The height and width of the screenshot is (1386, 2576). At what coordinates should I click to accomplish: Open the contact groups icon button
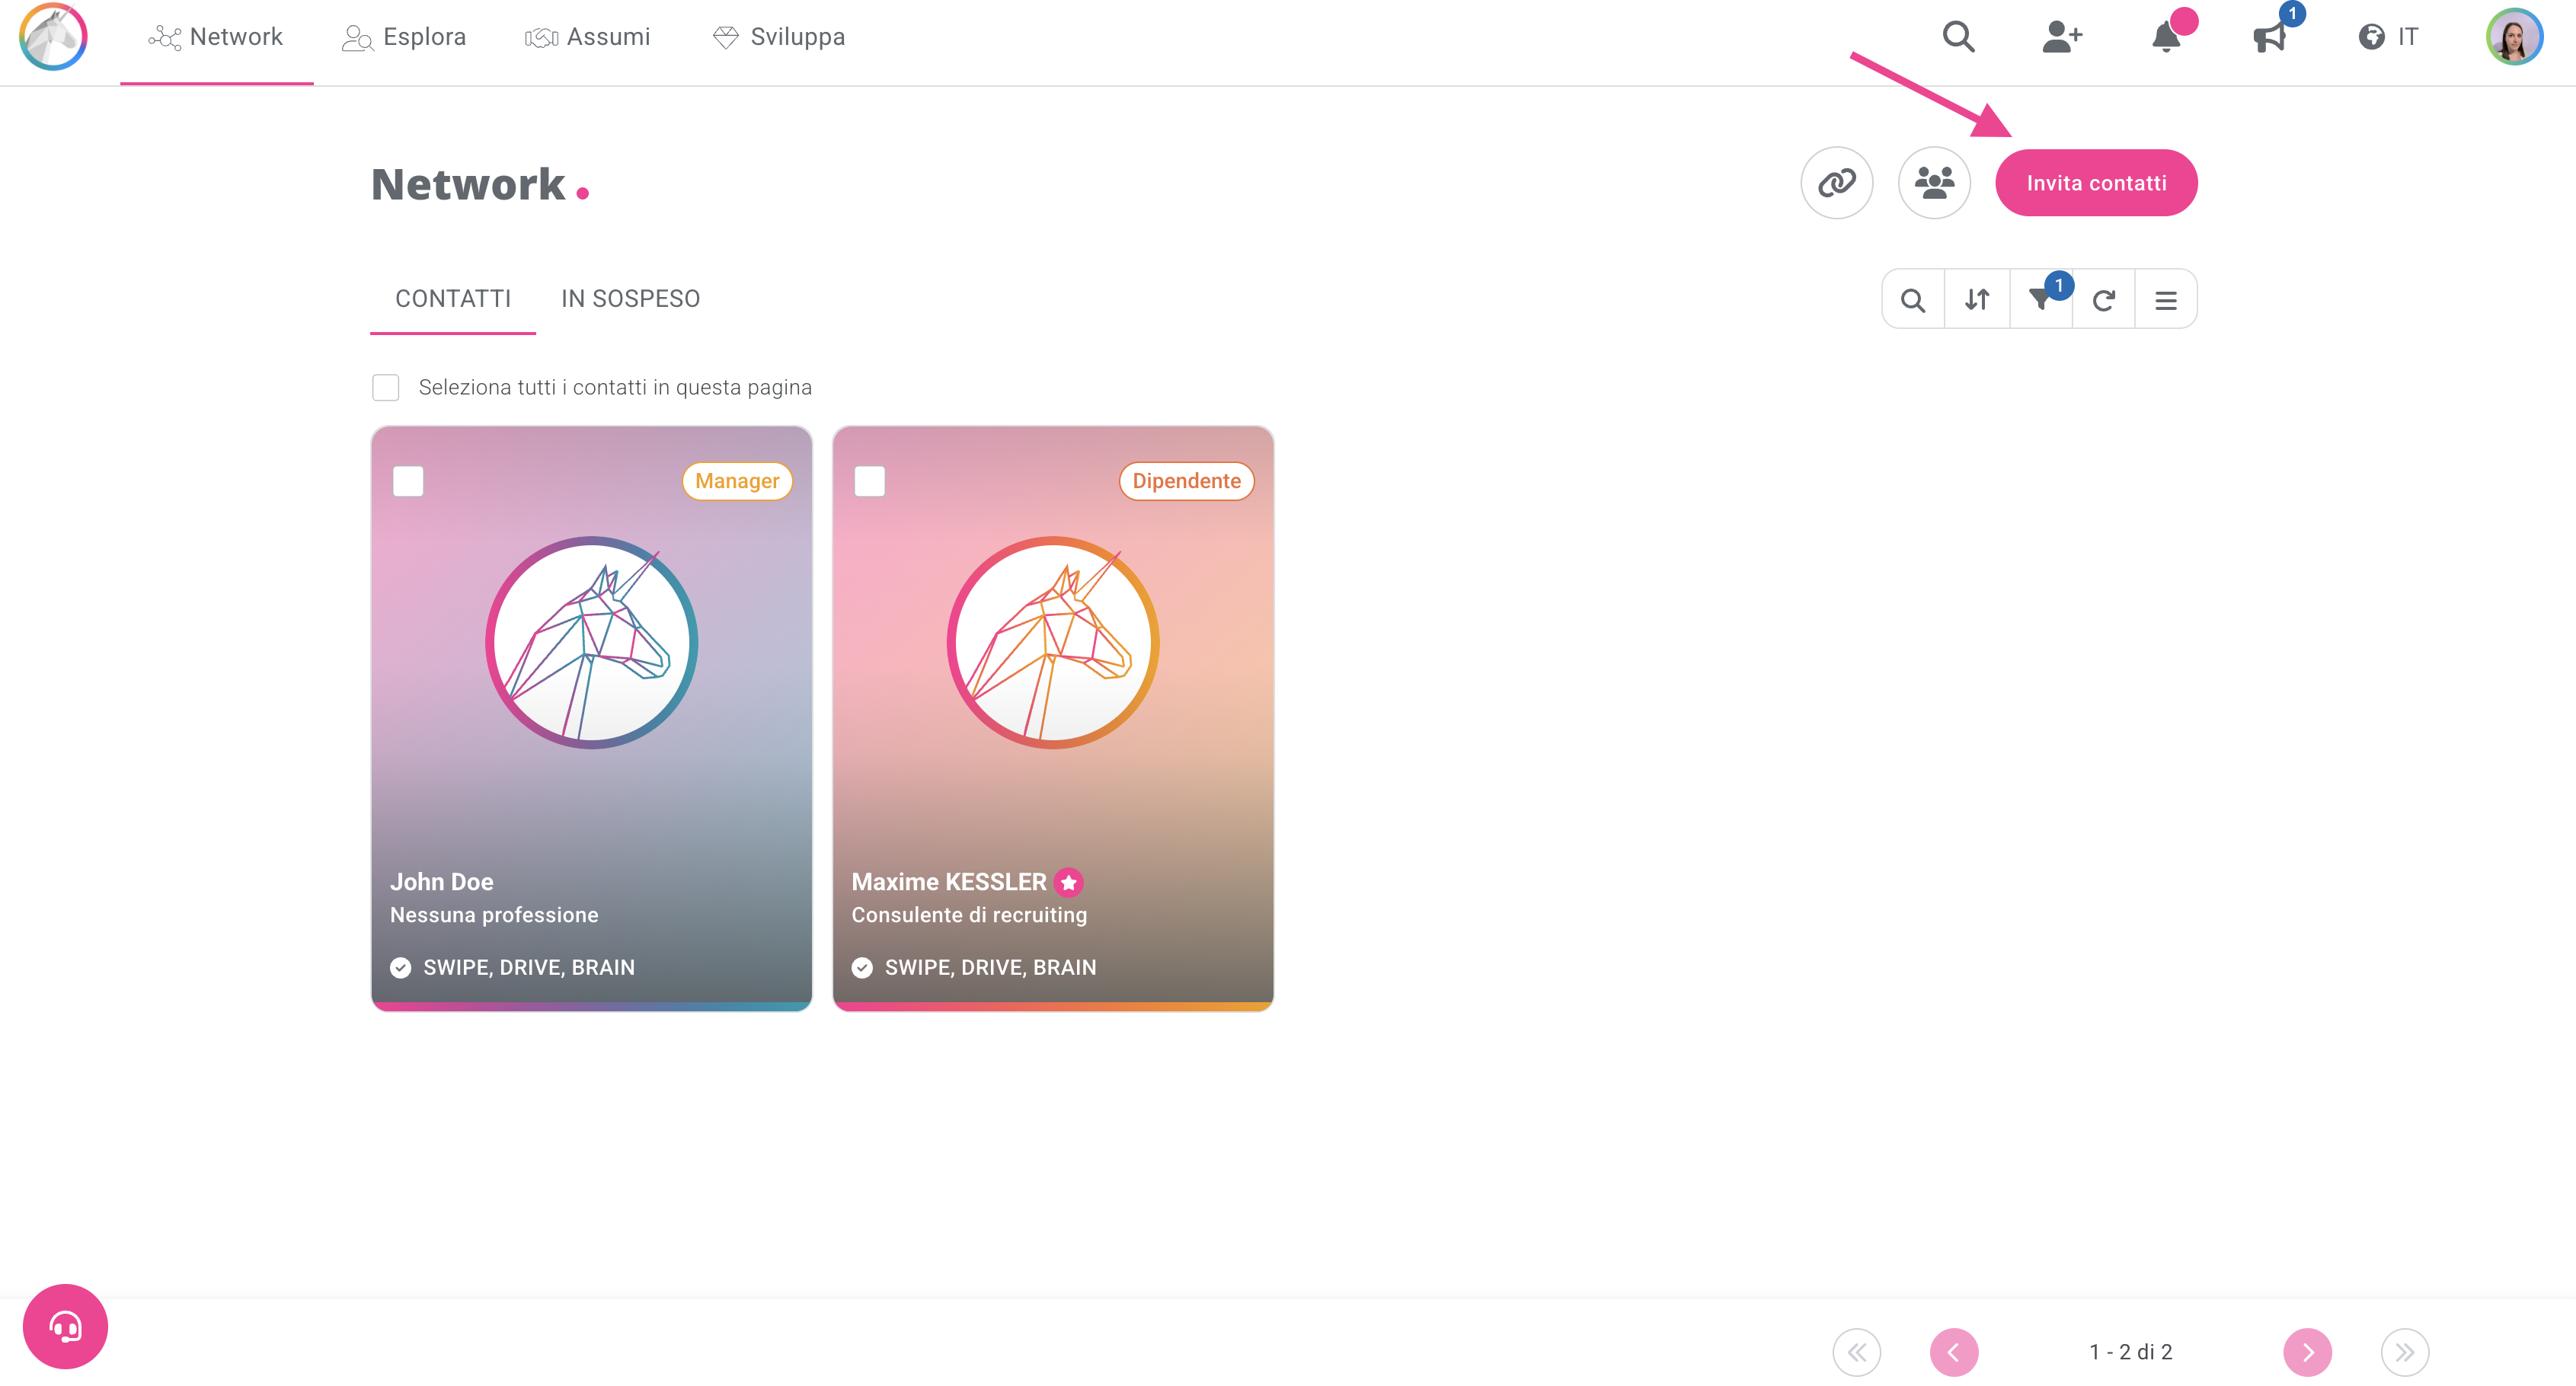click(x=1934, y=183)
